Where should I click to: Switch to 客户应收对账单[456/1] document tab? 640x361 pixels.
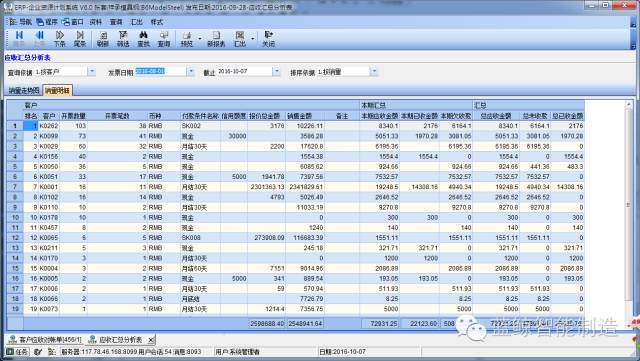(45, 339)
